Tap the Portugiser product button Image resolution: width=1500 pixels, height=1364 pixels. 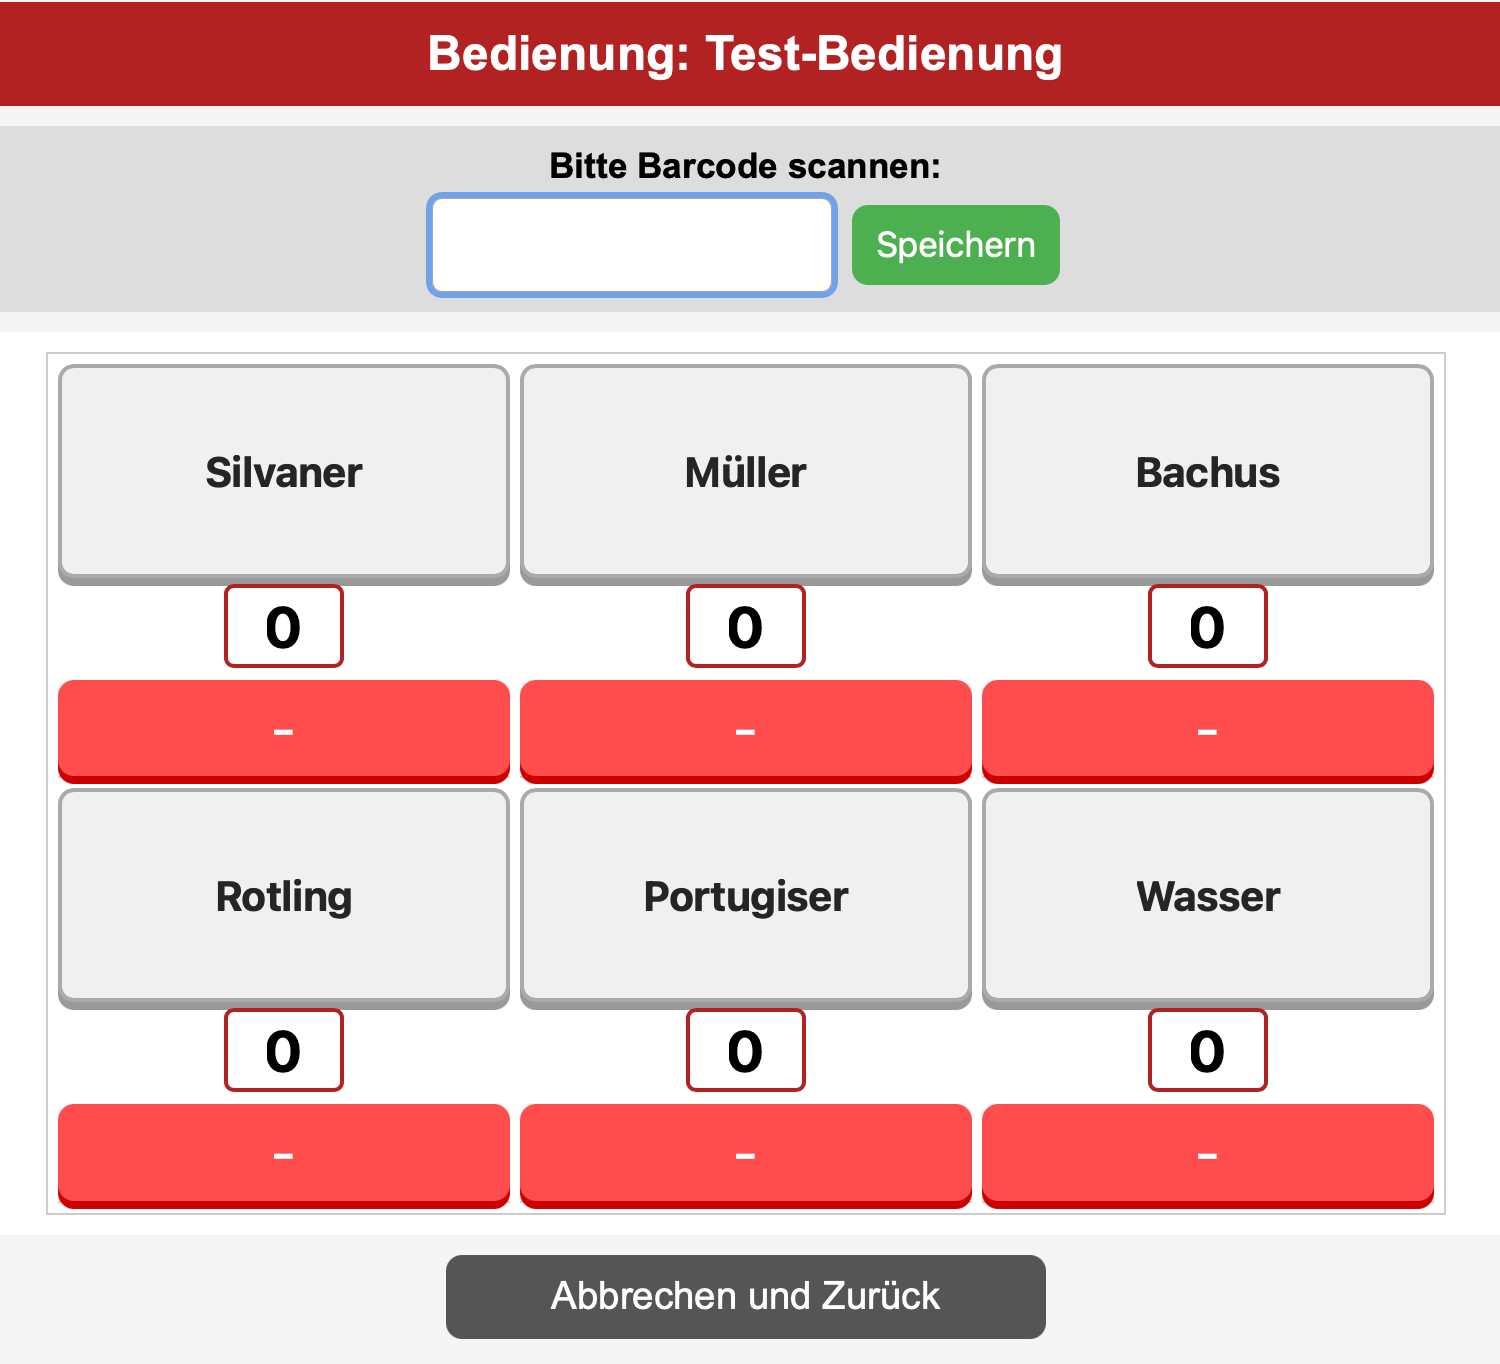coord(746,896)
